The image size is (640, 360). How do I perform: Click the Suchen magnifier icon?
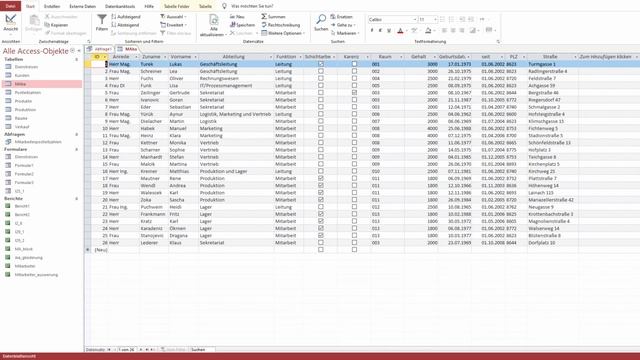pyautogui.click(x=321, y=19)
